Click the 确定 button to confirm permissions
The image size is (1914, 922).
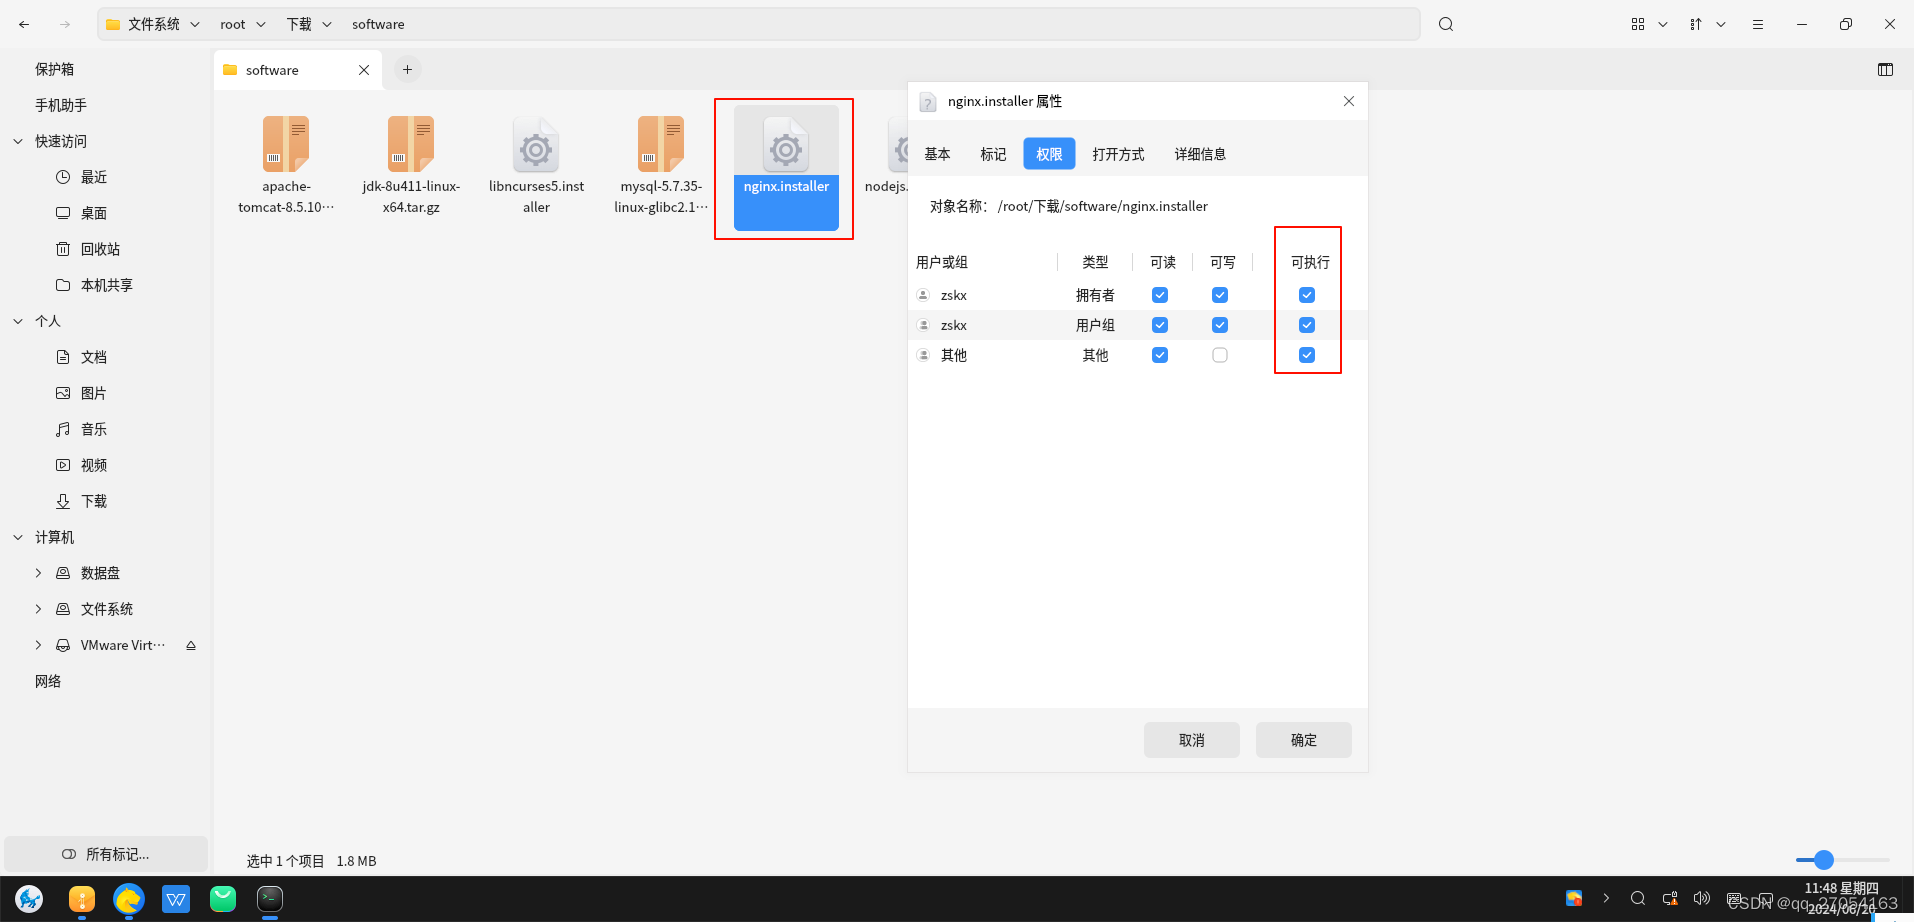pyautogui.click(x=1303, y=739)
